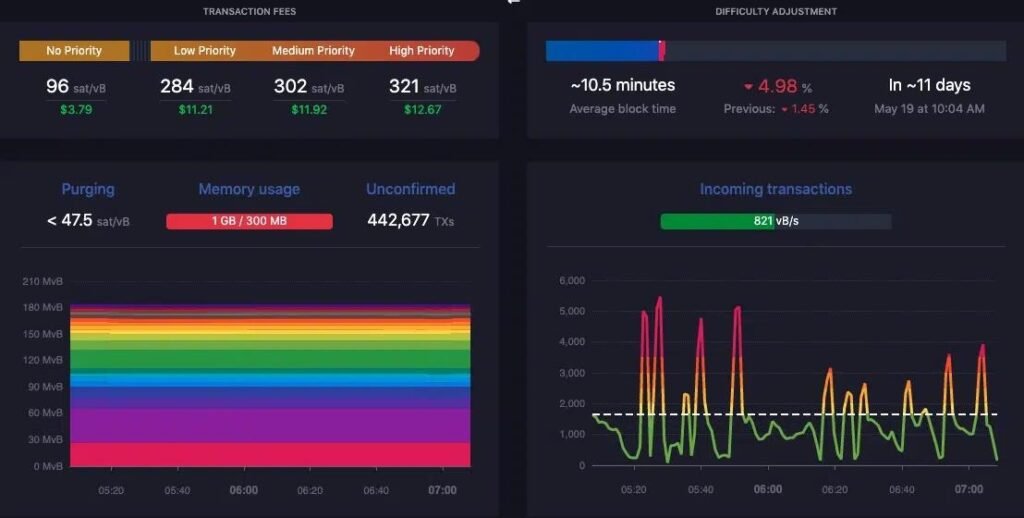
Task: Click the red down arrow beside 4.98%
Action: click(x=748, y=86)
